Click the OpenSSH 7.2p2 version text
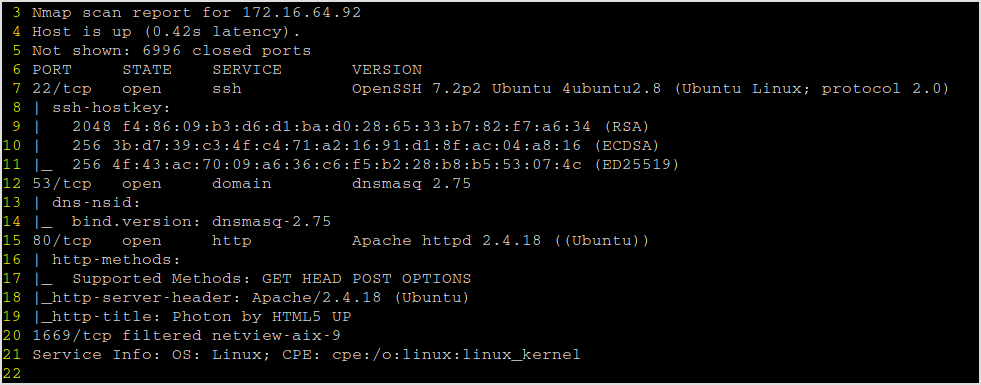 click(x=417, y=89)
